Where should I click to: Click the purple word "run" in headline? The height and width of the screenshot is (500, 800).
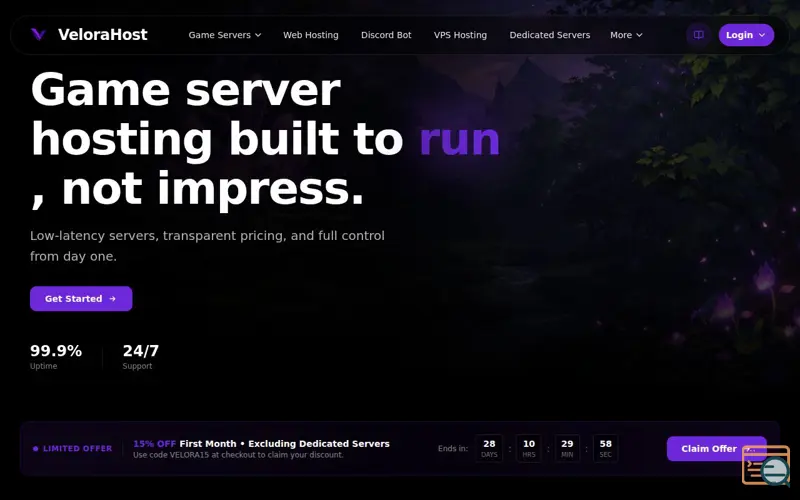pyautogui.click(x=460, y=139)
